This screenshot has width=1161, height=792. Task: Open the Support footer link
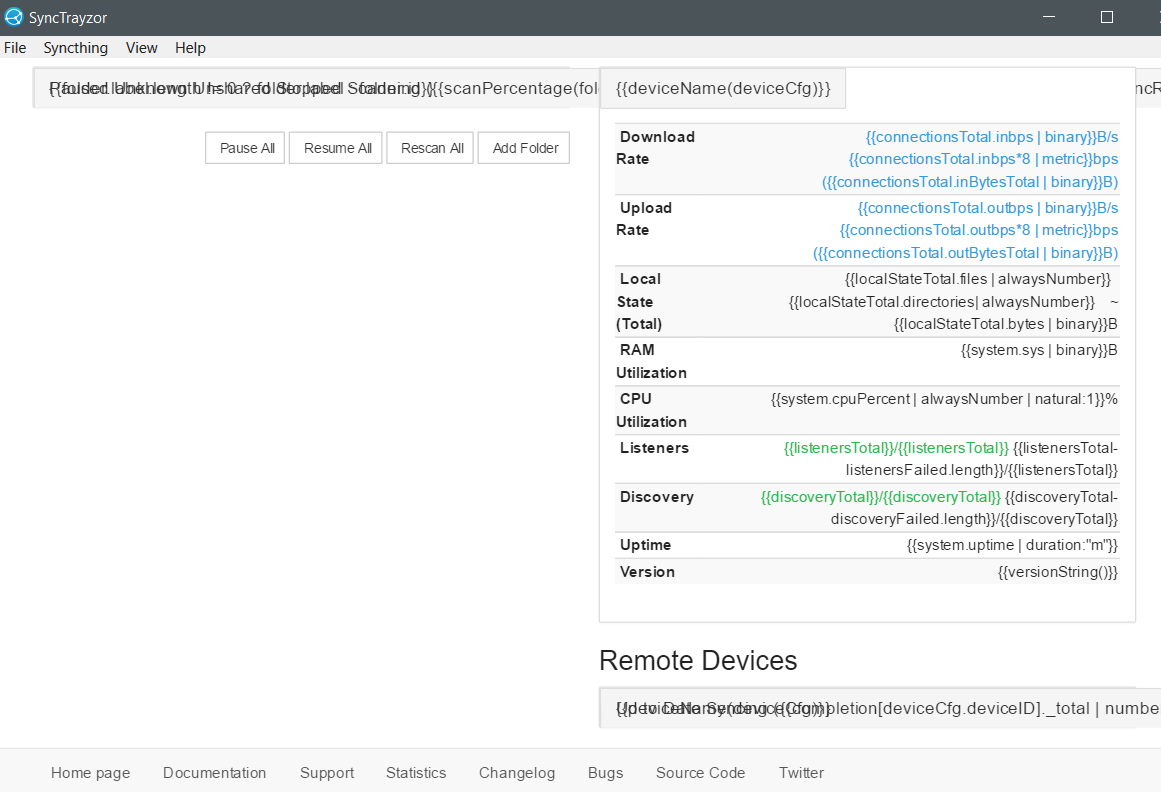(327, 773)
